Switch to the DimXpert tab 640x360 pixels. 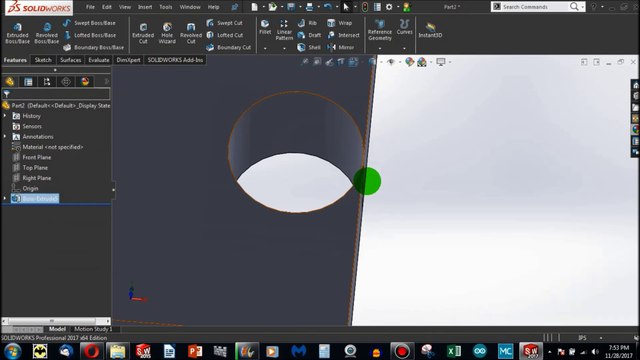click(128, 60)
